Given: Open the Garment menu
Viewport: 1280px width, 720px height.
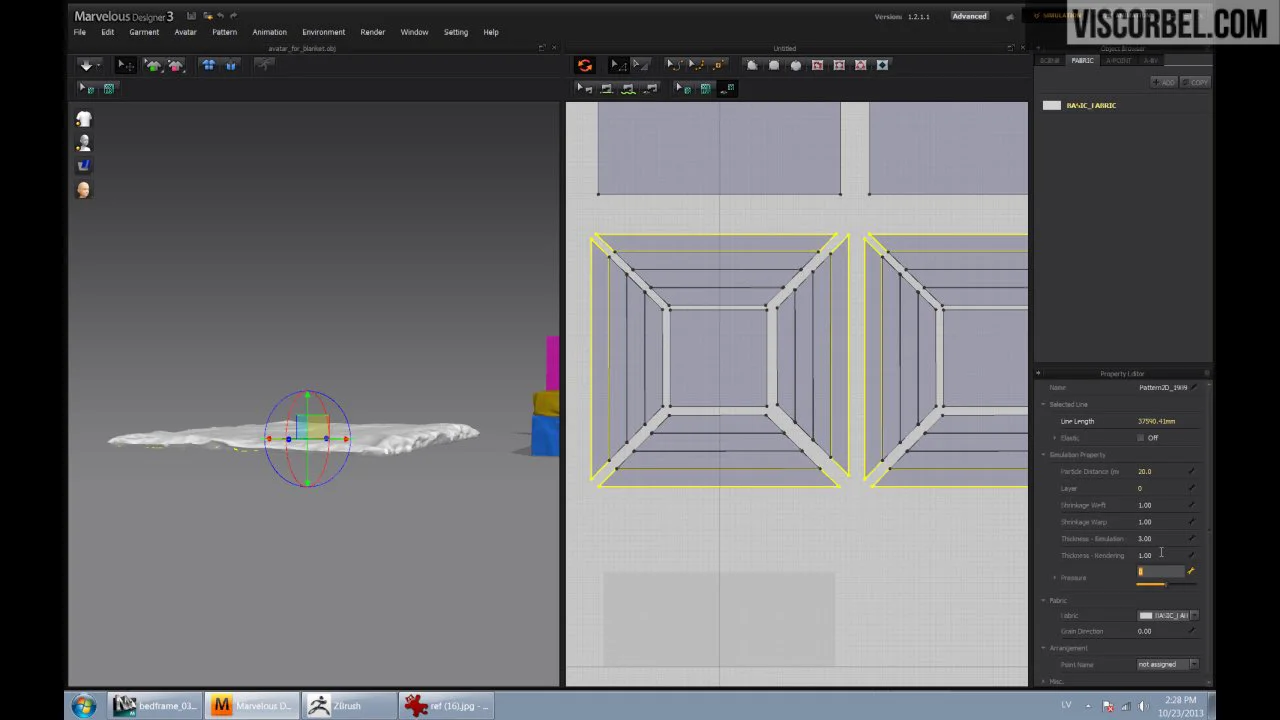Looking at the screenshot, I should point(144,32).
